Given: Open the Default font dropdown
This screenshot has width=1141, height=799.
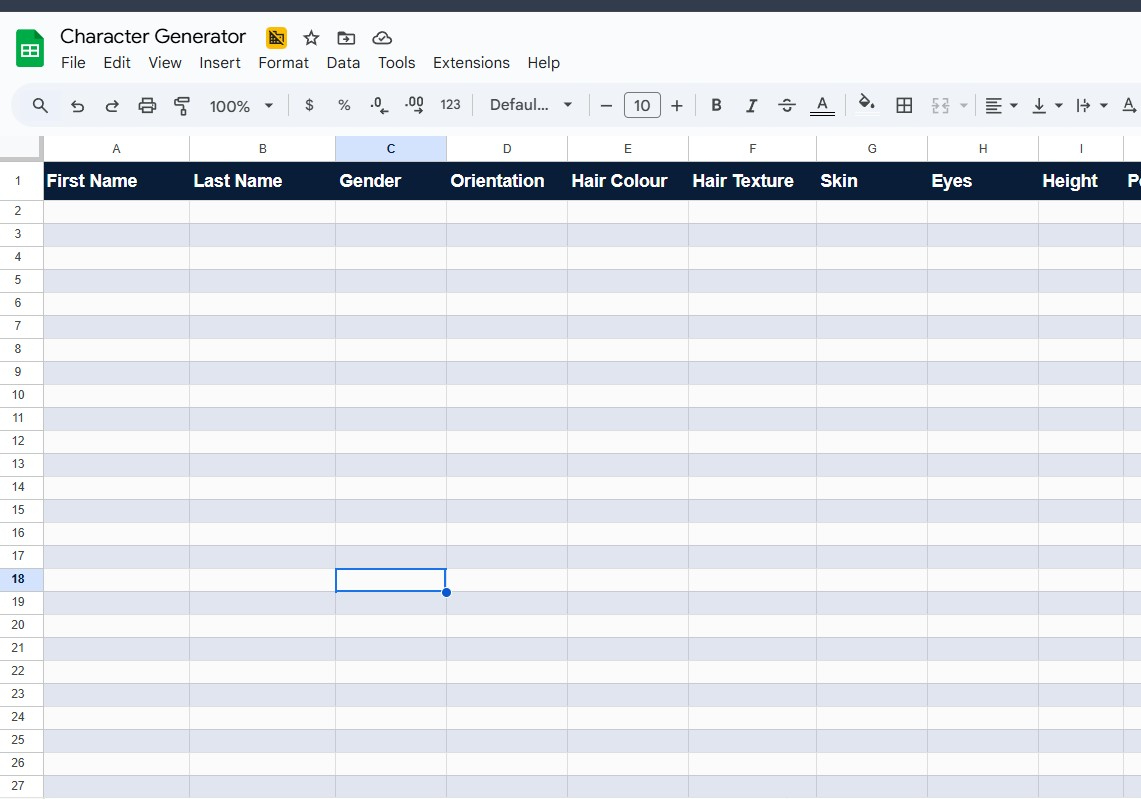Looking at the screenshot, I should coord(531,105).
